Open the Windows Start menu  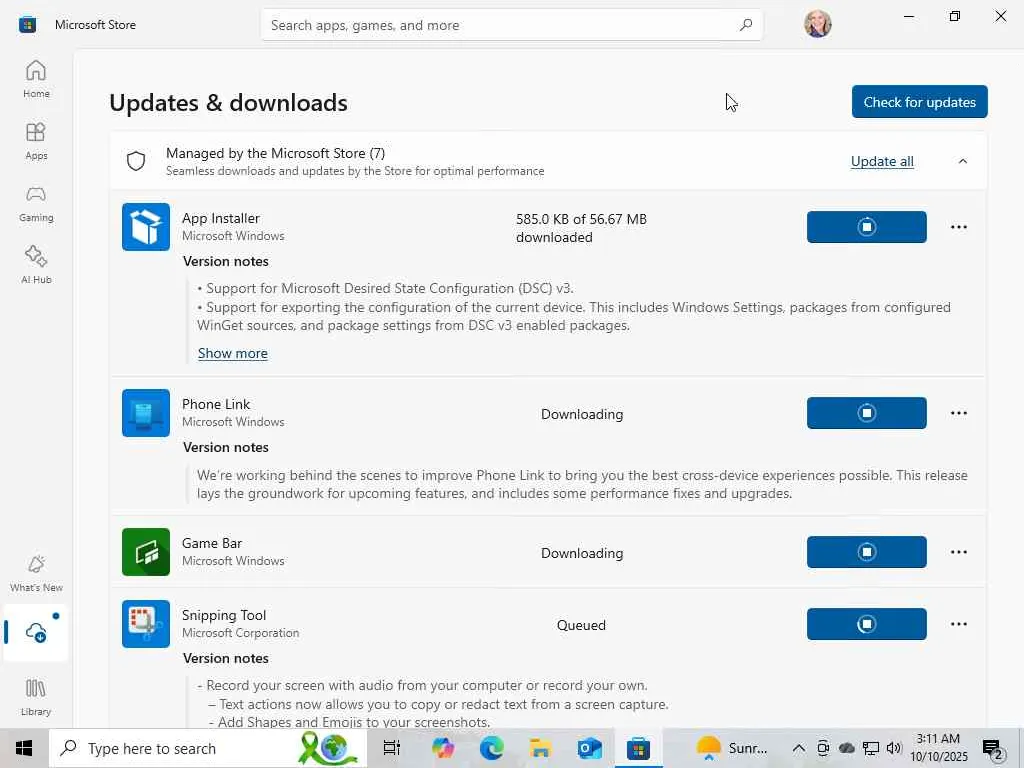pyautogui.click(x=24, y=748)
